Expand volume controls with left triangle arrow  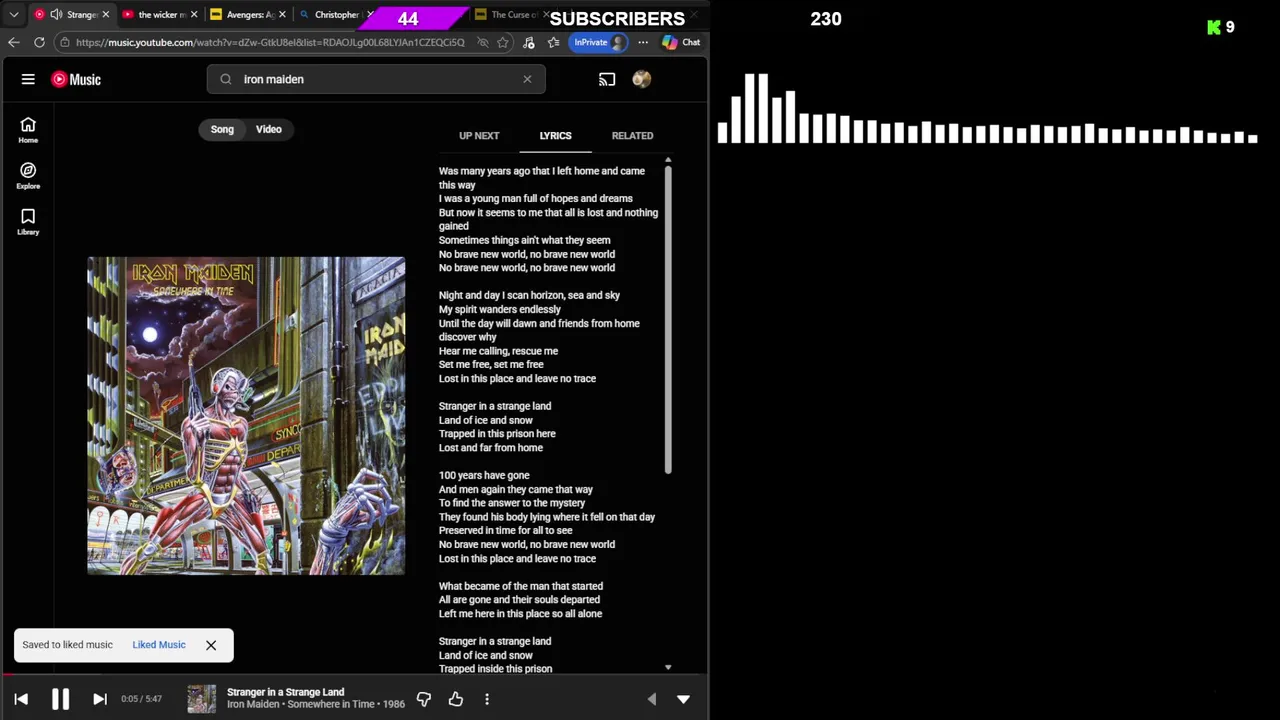point(652,699)
